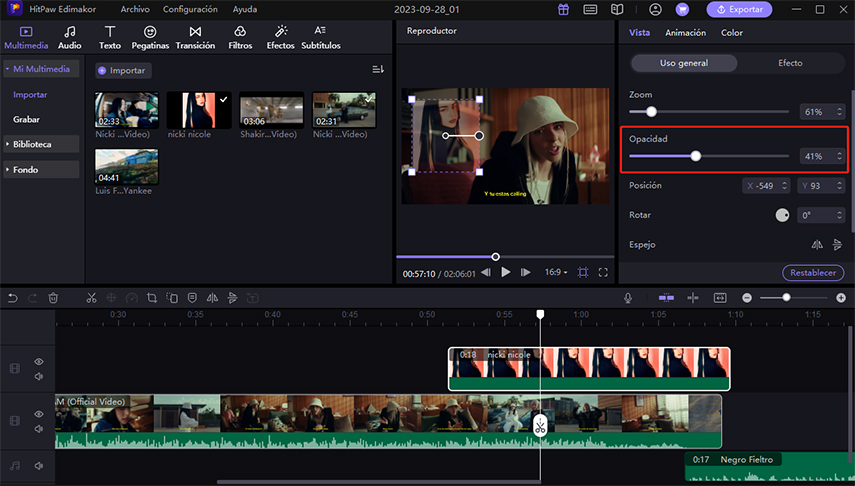855x486 pixels.
Task: Select Importar in the left sidebar
Action: pos(30,94)
